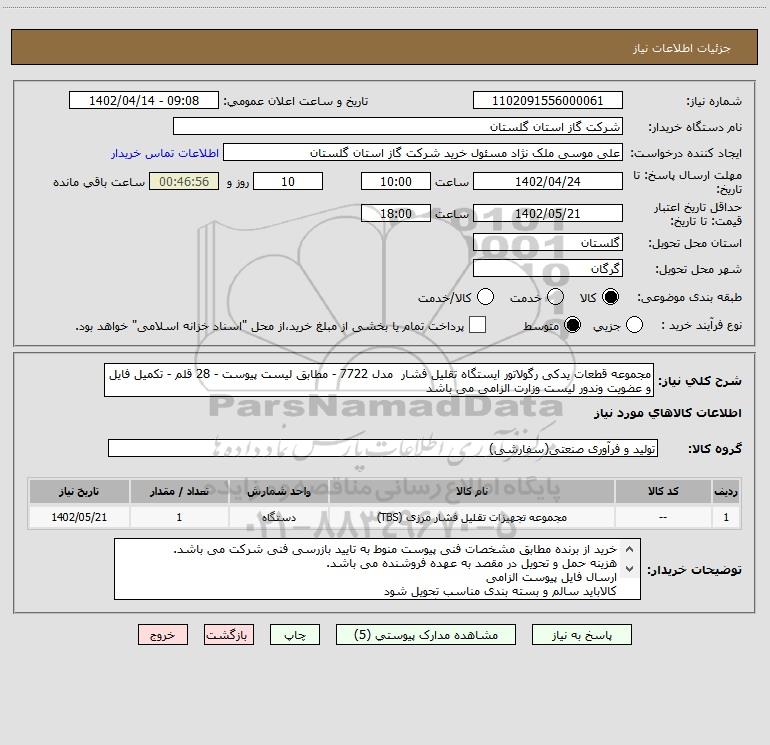770x745 pixels.
Task: Select the کالا/خدمت radio button
Action: coord(485,297)
